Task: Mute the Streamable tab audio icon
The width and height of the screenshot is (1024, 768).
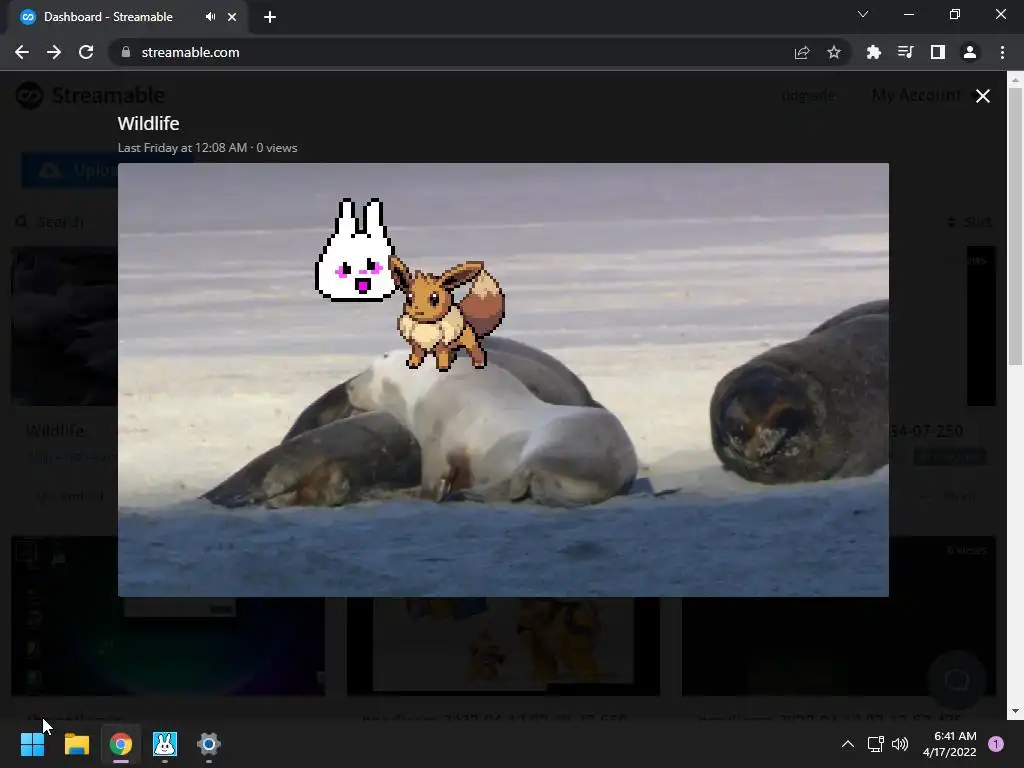Action: 210,17
